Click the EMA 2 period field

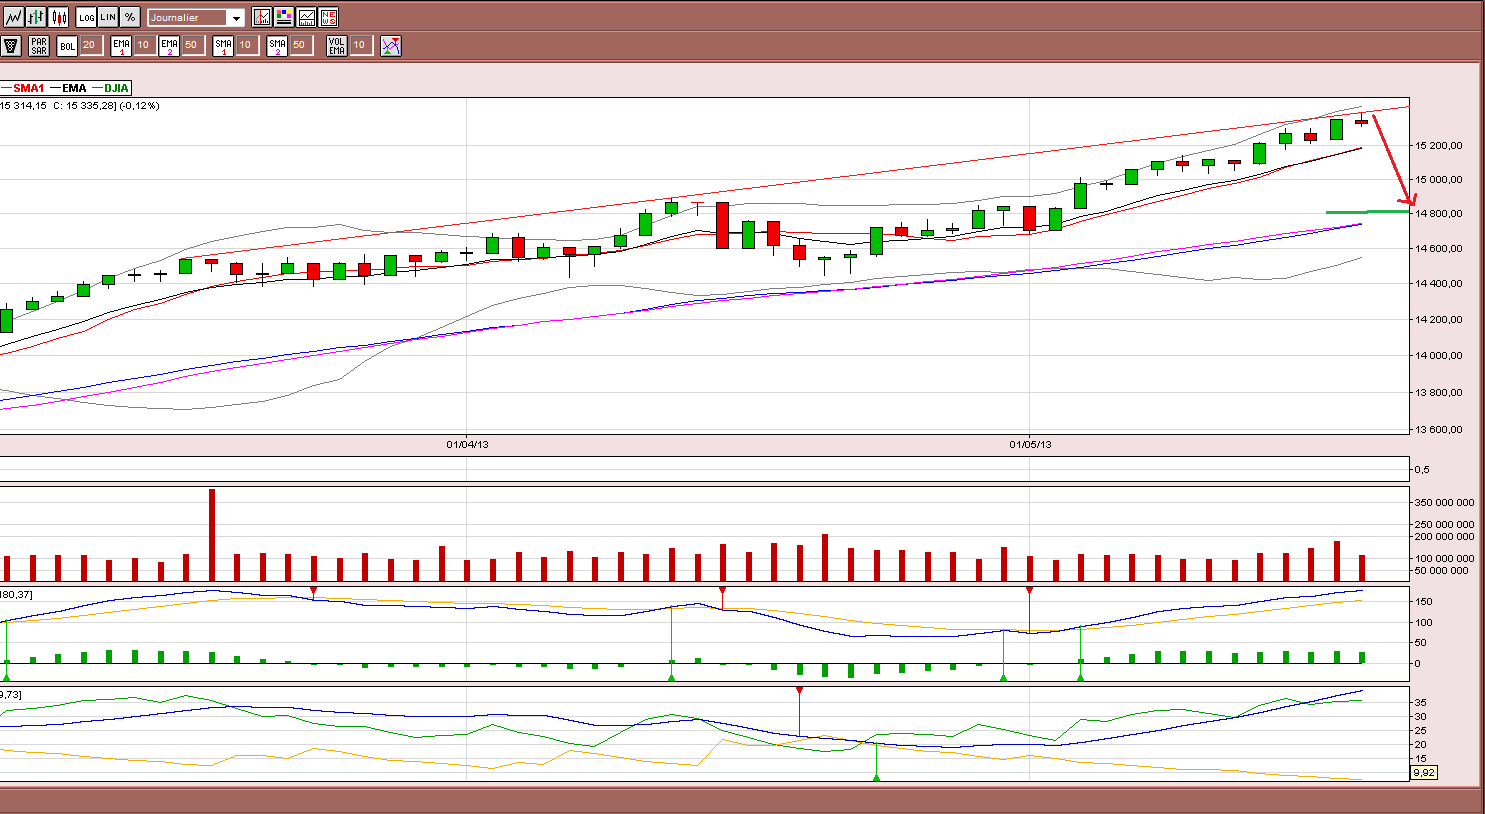point(193,45)
